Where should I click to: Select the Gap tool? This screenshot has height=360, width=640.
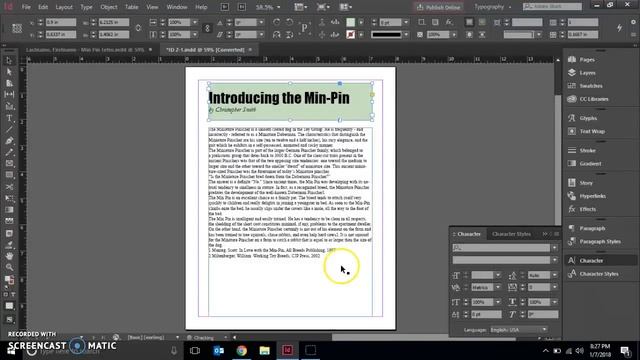(9, 95)
